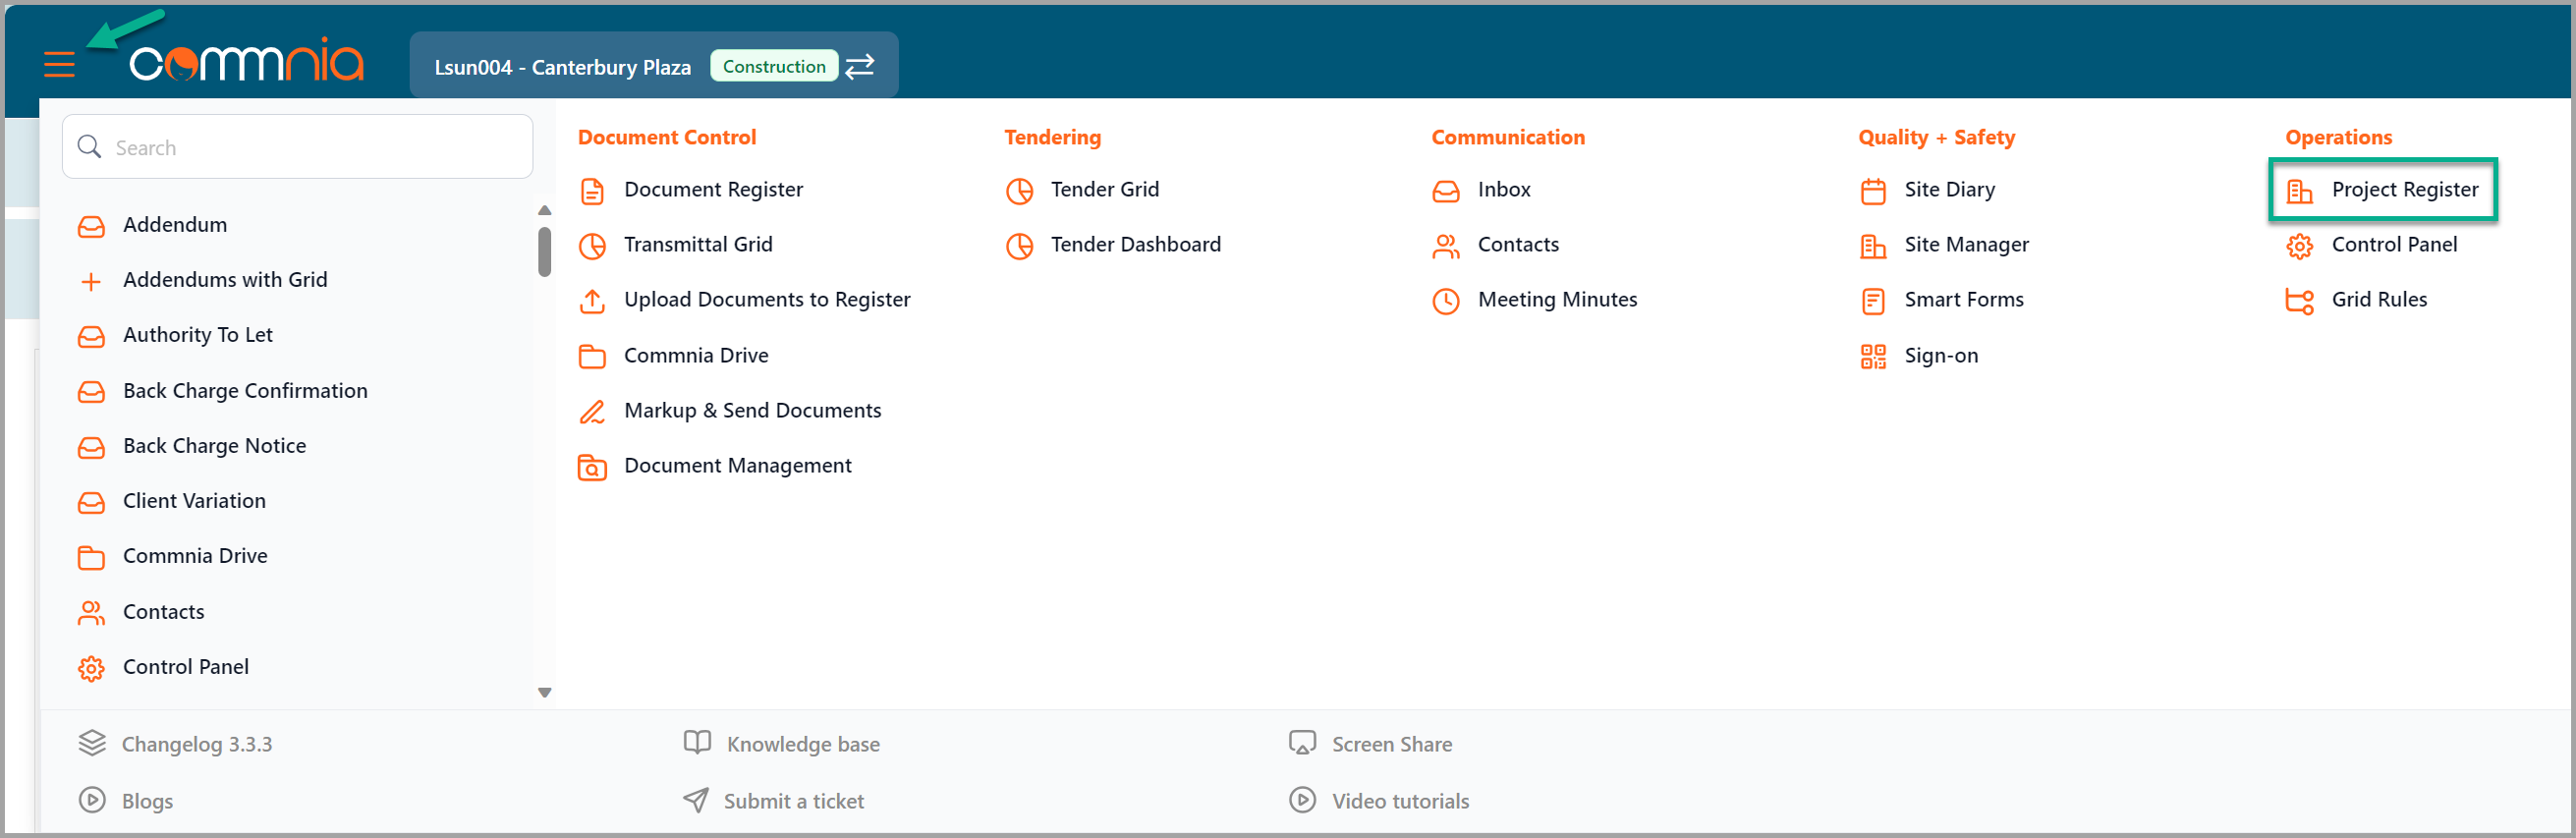Click folder icon beside sidebar Commnia Drive
2576x838 pixels.
(91, 557)
